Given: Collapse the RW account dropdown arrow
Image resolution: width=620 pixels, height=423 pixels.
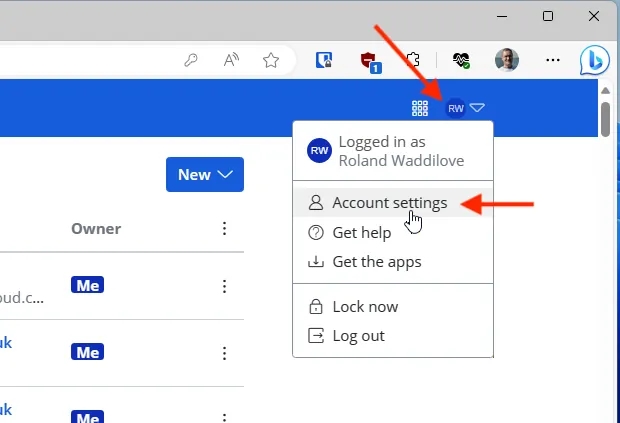Looking at the screenshot, I should [x=477, y=108].
